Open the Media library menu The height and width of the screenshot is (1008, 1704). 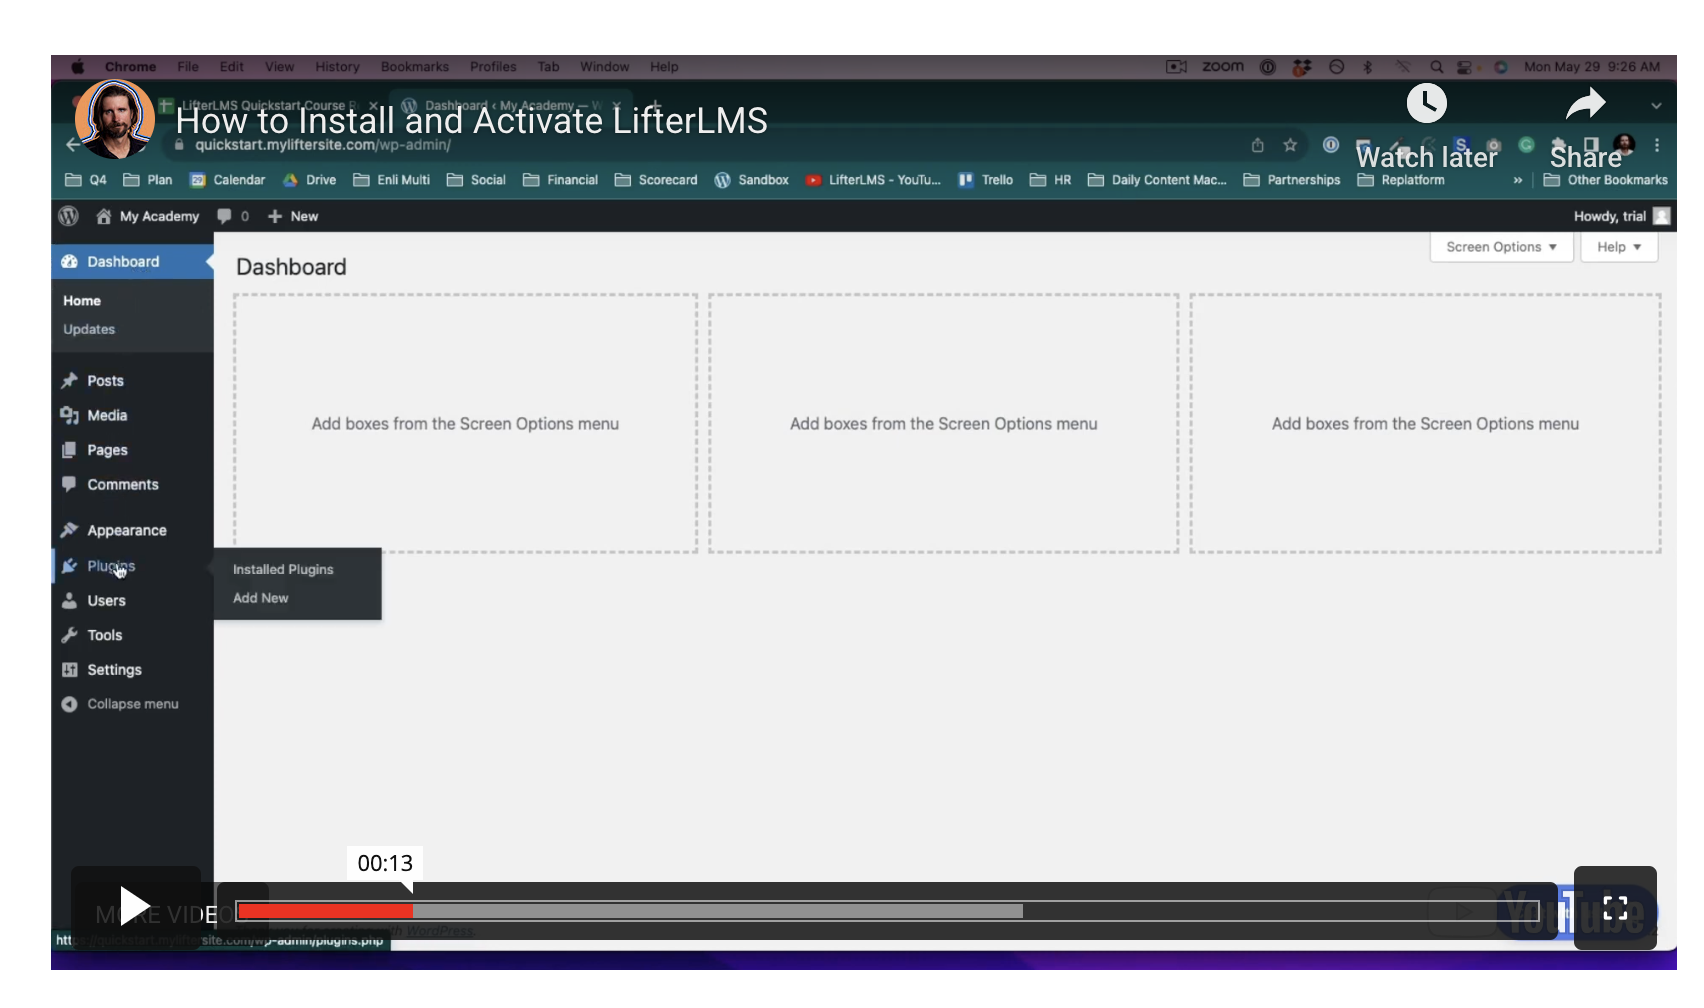point(107,415)
